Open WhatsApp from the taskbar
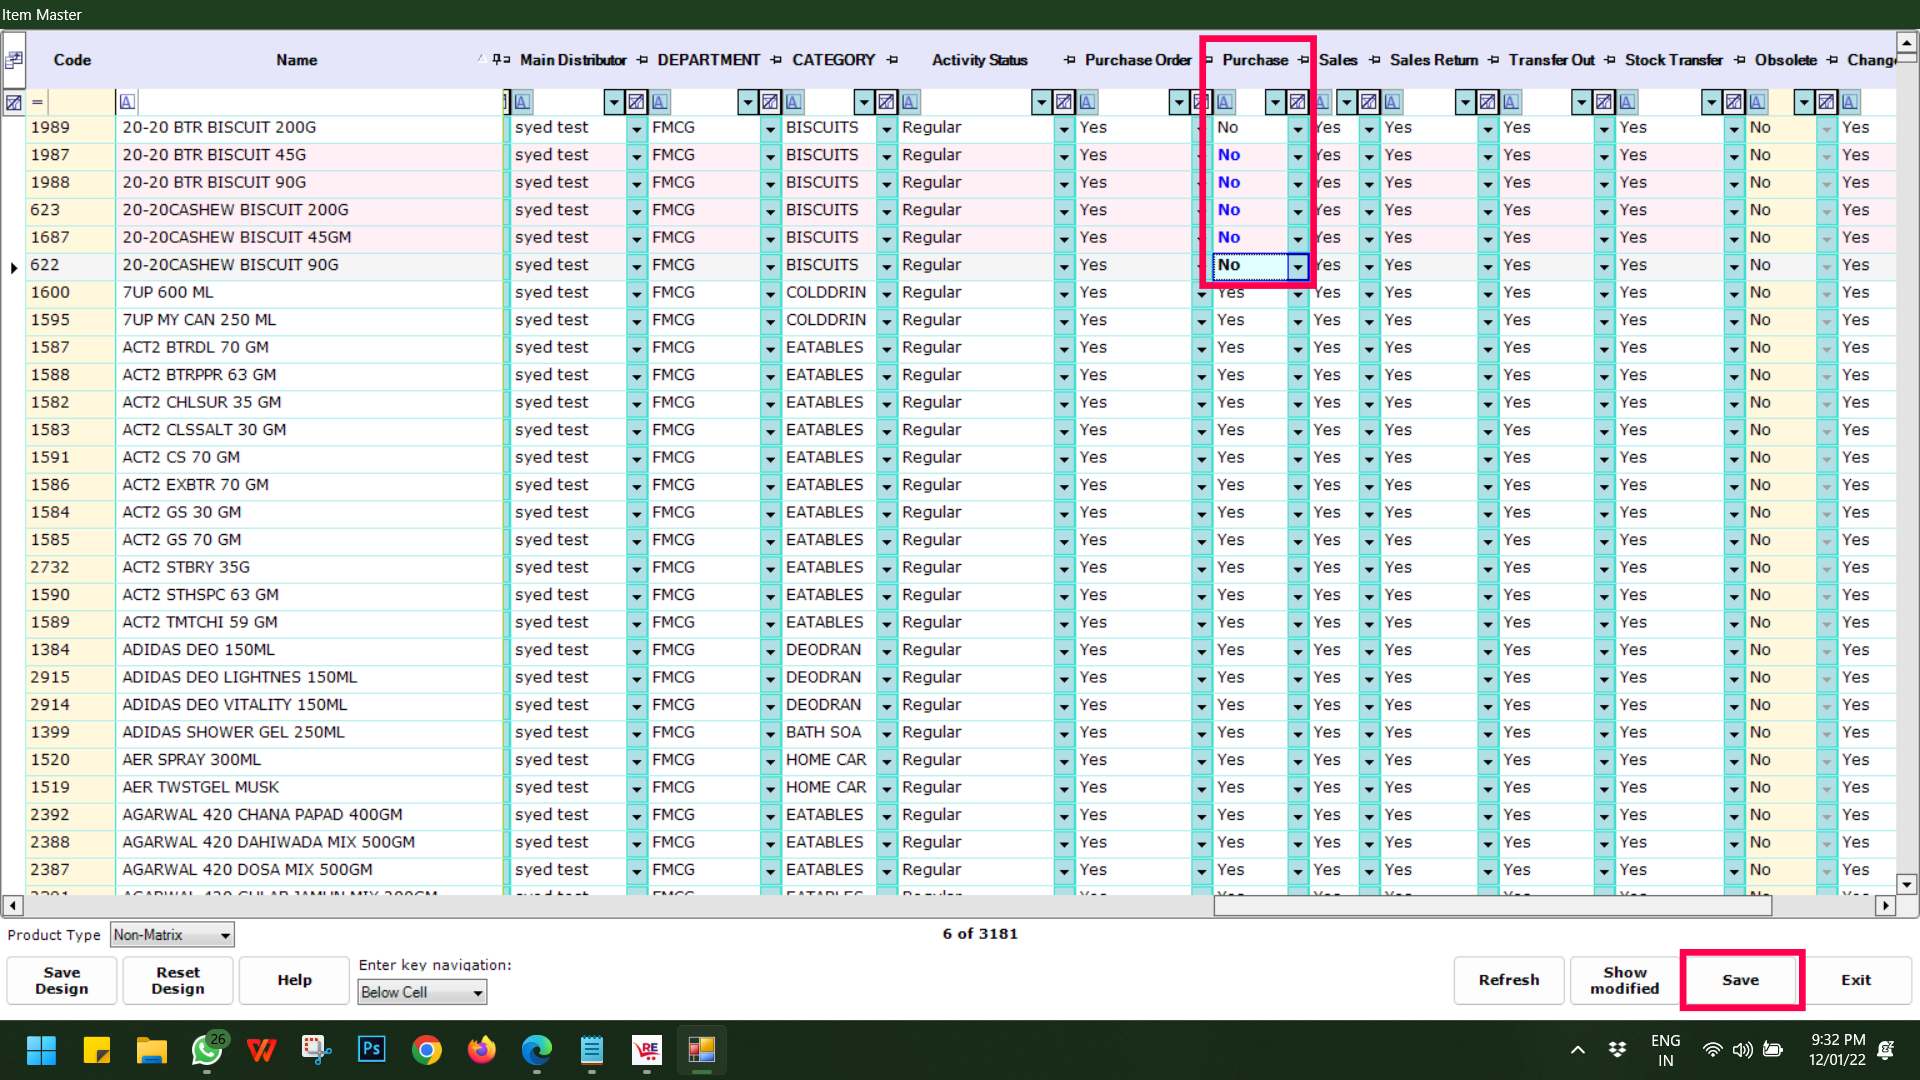This screenshot has height=1080, width=1920. 207,1050
